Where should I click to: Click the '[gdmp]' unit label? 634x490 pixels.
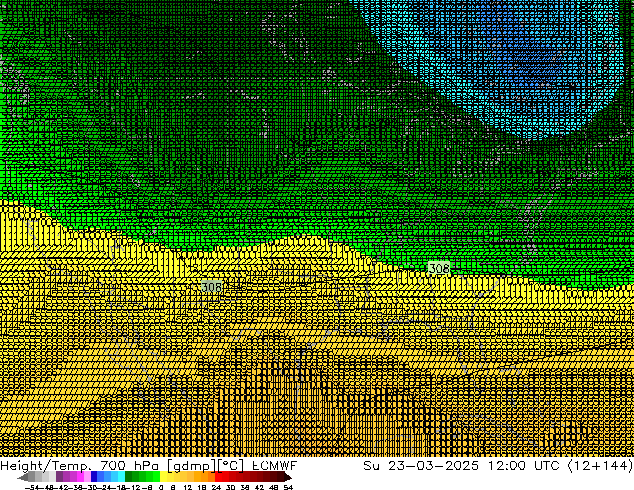pyautogui.click(x=191, y=465)
